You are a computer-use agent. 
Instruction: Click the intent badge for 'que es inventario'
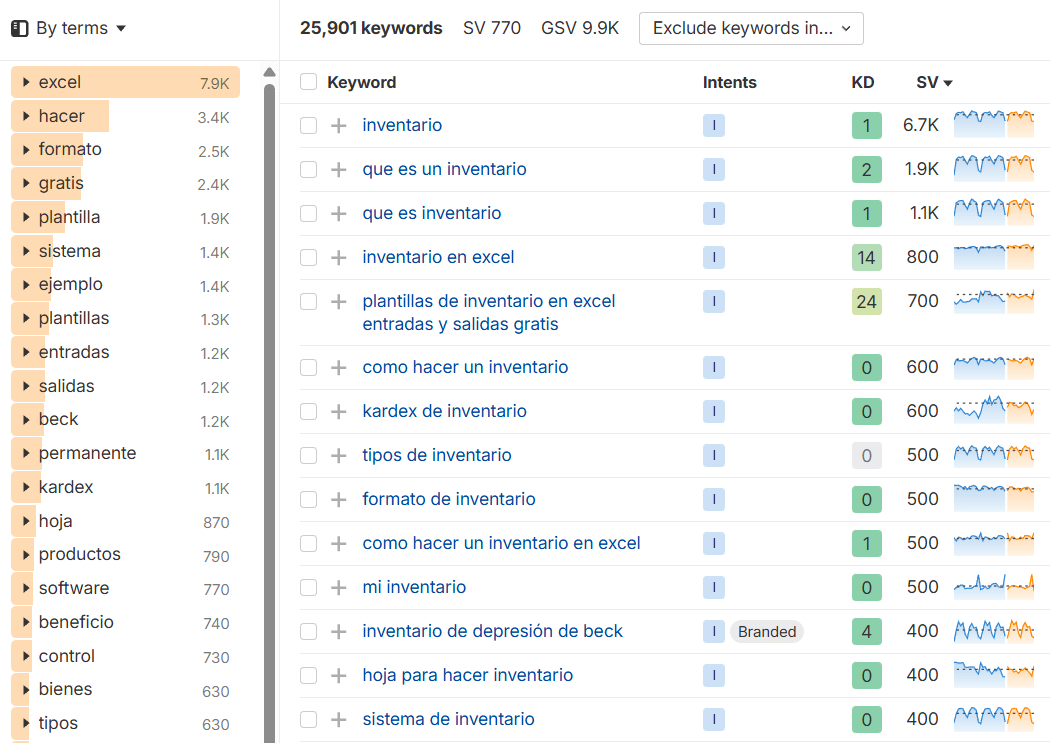tap(713, 214)
